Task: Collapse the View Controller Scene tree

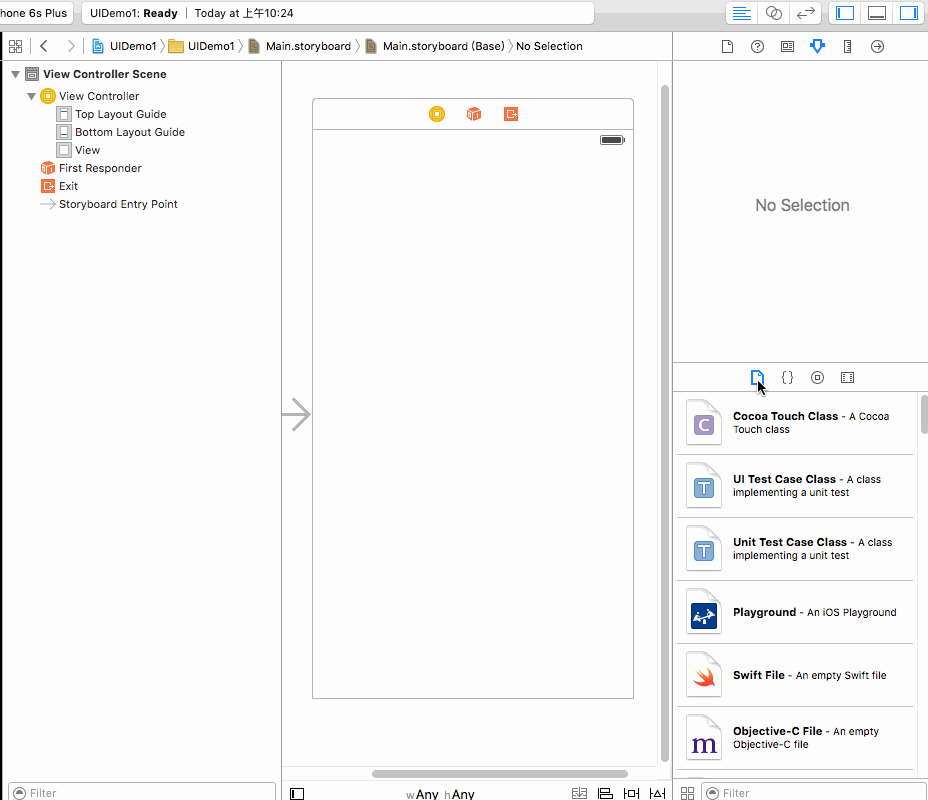Action: [x=15, y=73]
